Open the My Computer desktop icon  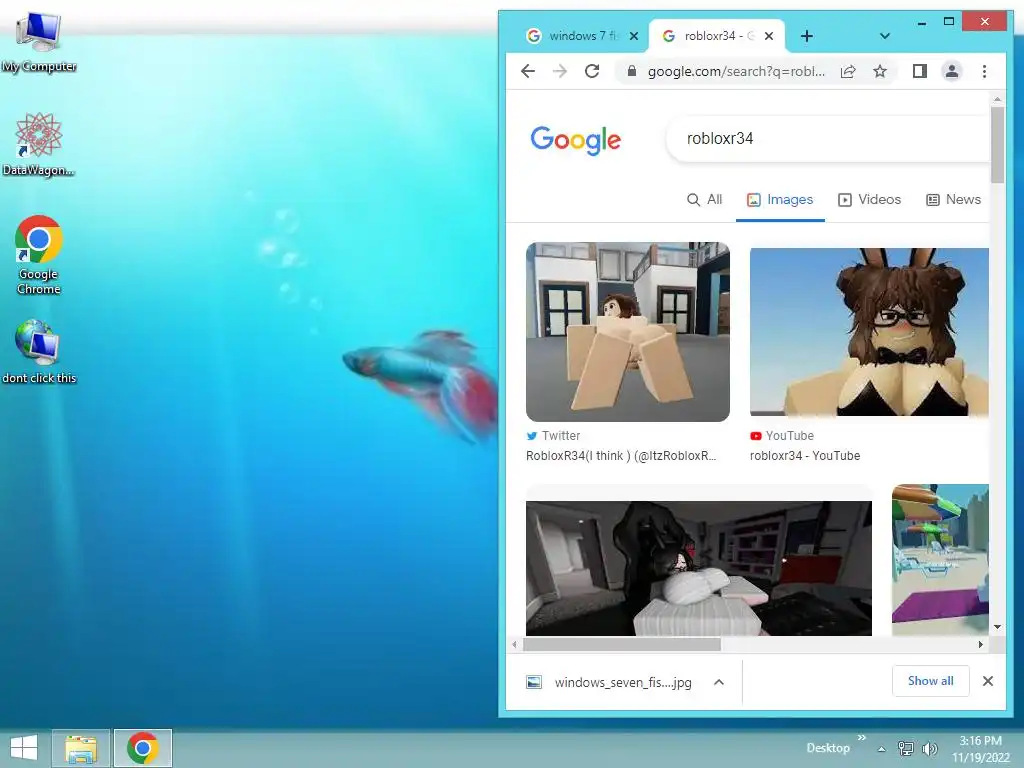(39, 40)
